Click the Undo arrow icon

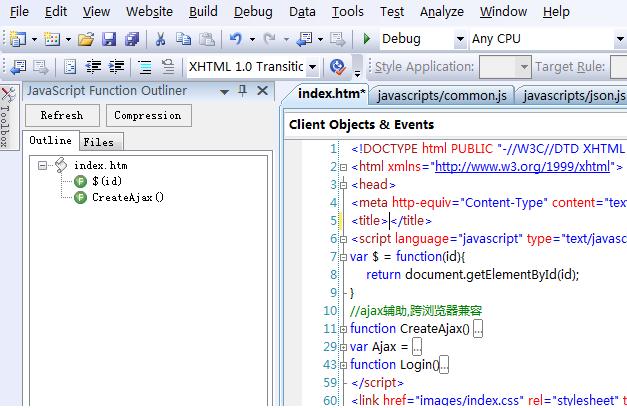pos(235,39)
